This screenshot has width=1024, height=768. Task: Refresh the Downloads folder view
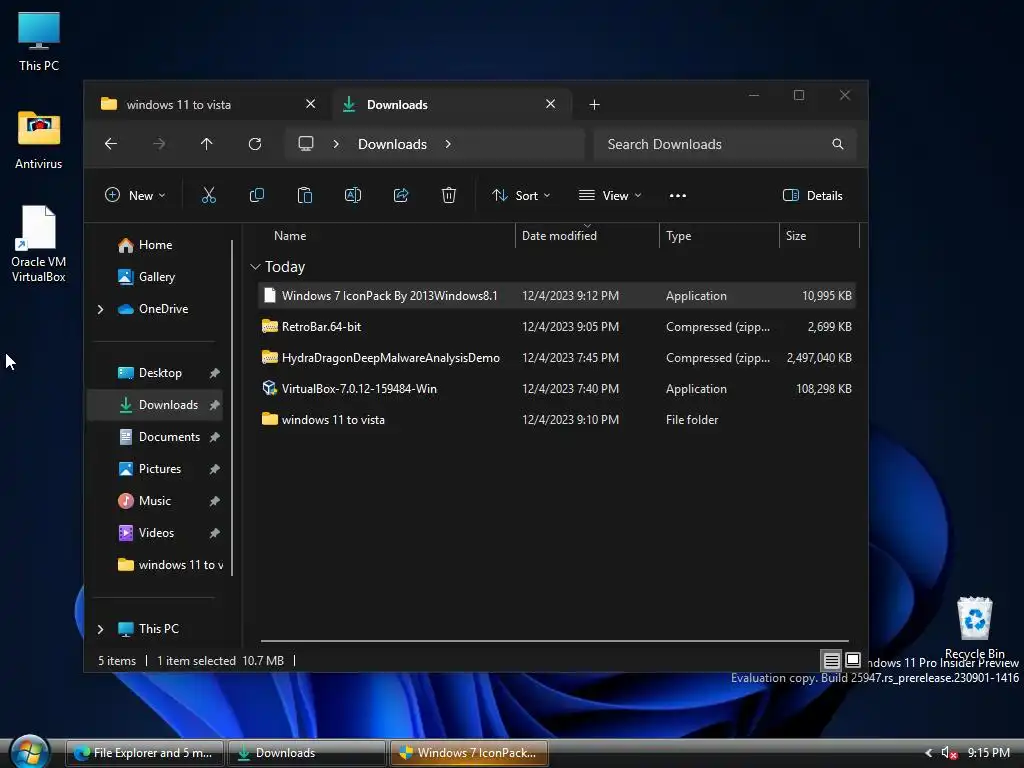click(255, 144)
